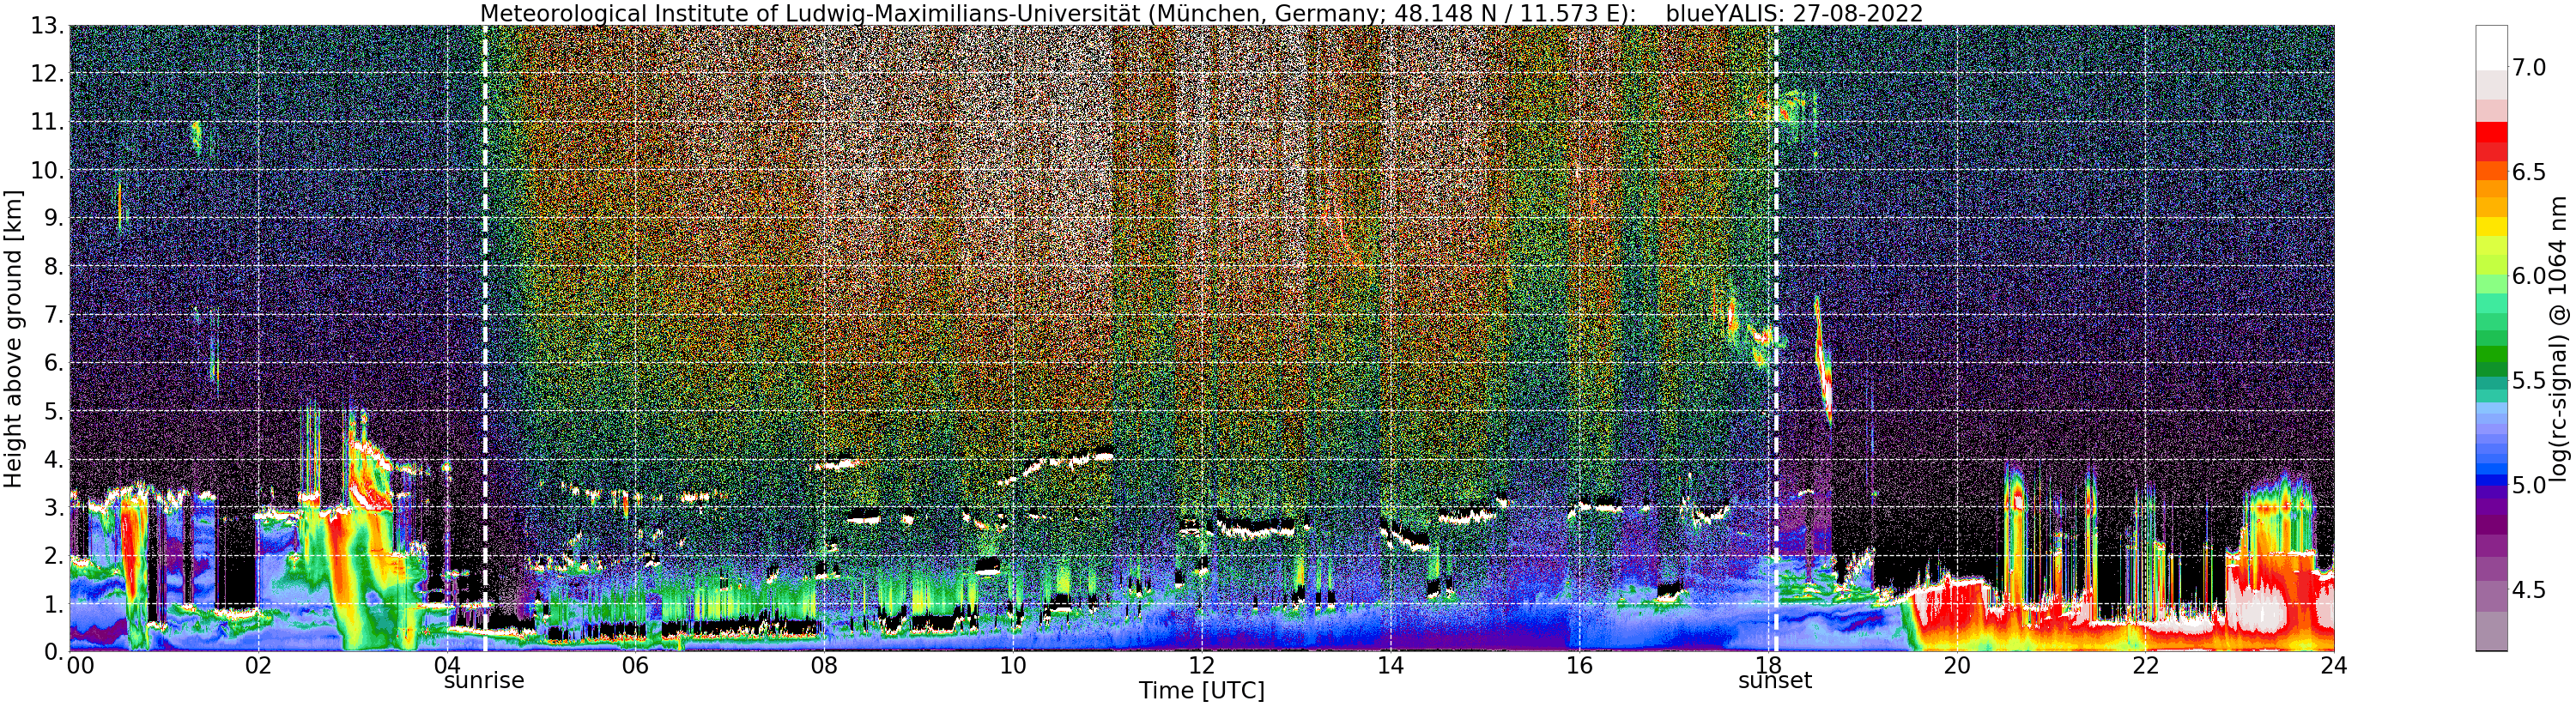2576x707 pixels.
Task: Click the 'Height above ground [km]' axis label
Action: point(13,338)
